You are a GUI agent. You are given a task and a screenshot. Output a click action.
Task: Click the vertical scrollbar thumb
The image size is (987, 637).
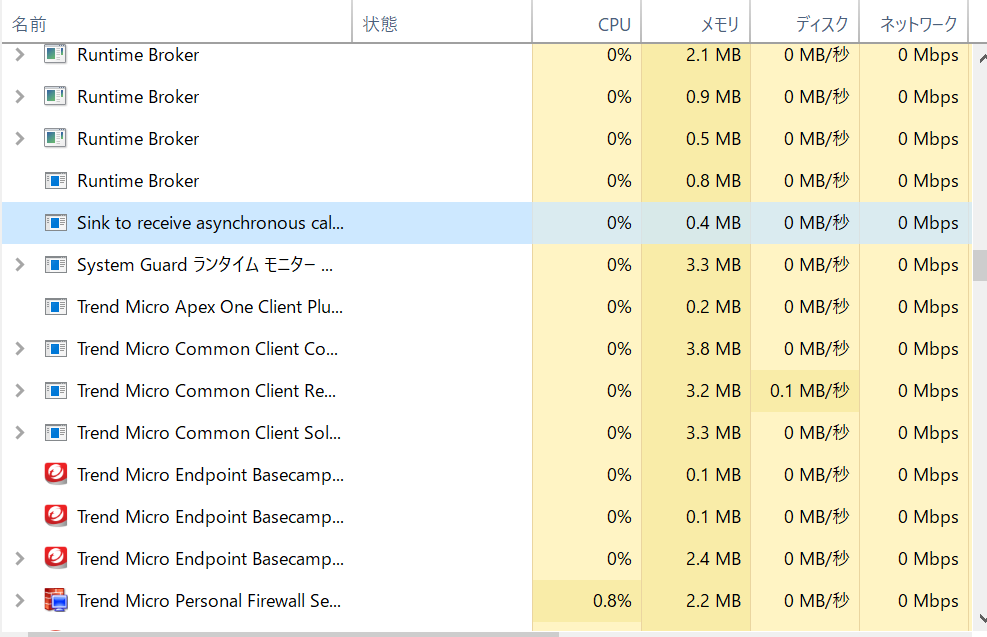[979, 266]
